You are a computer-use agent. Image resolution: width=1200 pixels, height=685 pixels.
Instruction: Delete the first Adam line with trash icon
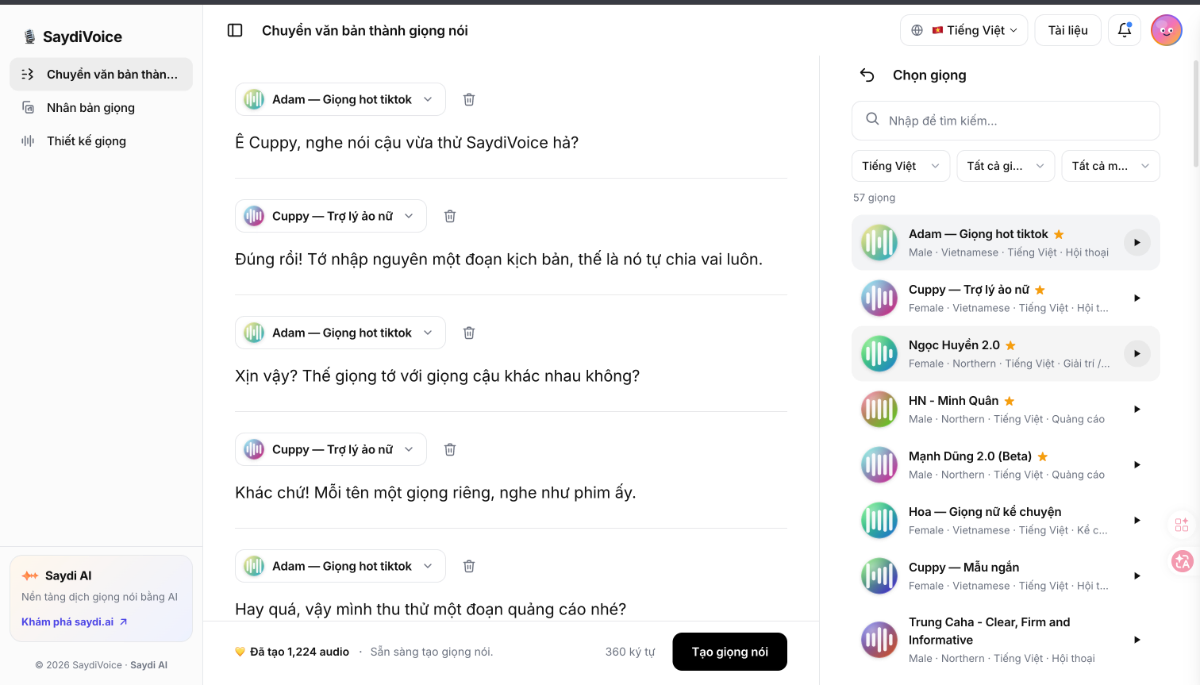(469, 100)
